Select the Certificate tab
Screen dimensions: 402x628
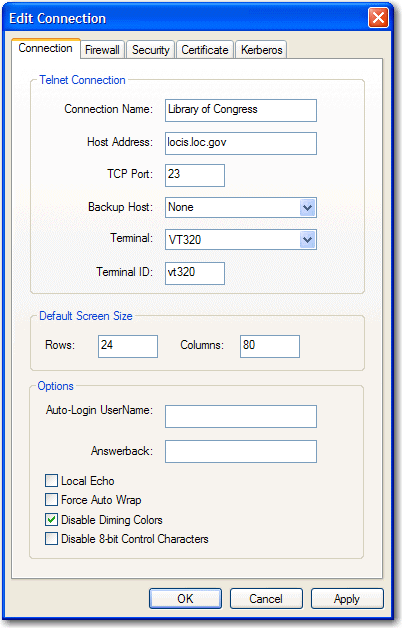coord(205,50)
